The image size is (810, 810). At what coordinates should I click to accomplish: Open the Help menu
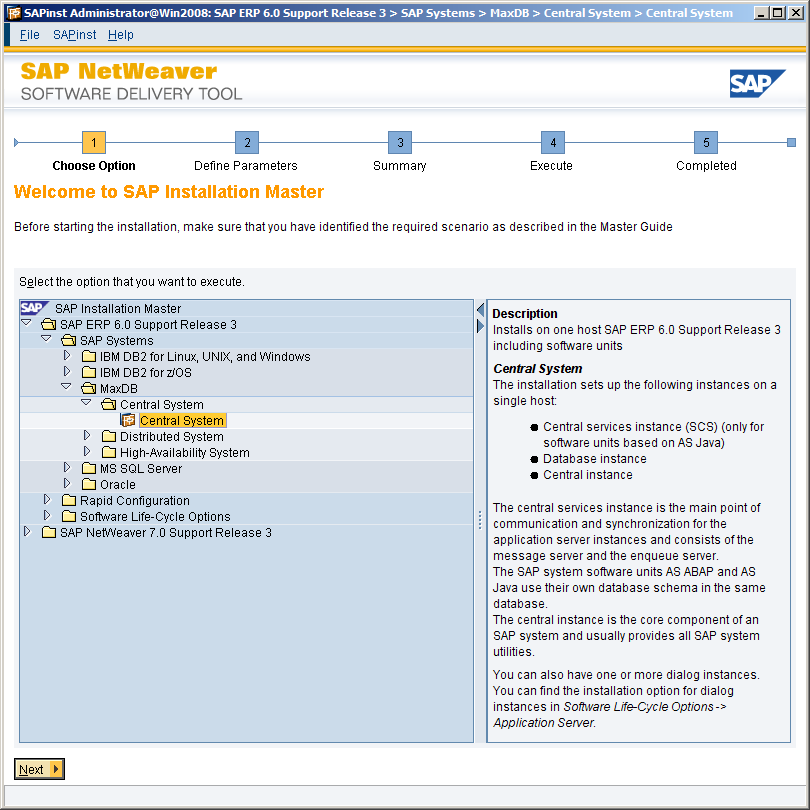coord(120,35)
